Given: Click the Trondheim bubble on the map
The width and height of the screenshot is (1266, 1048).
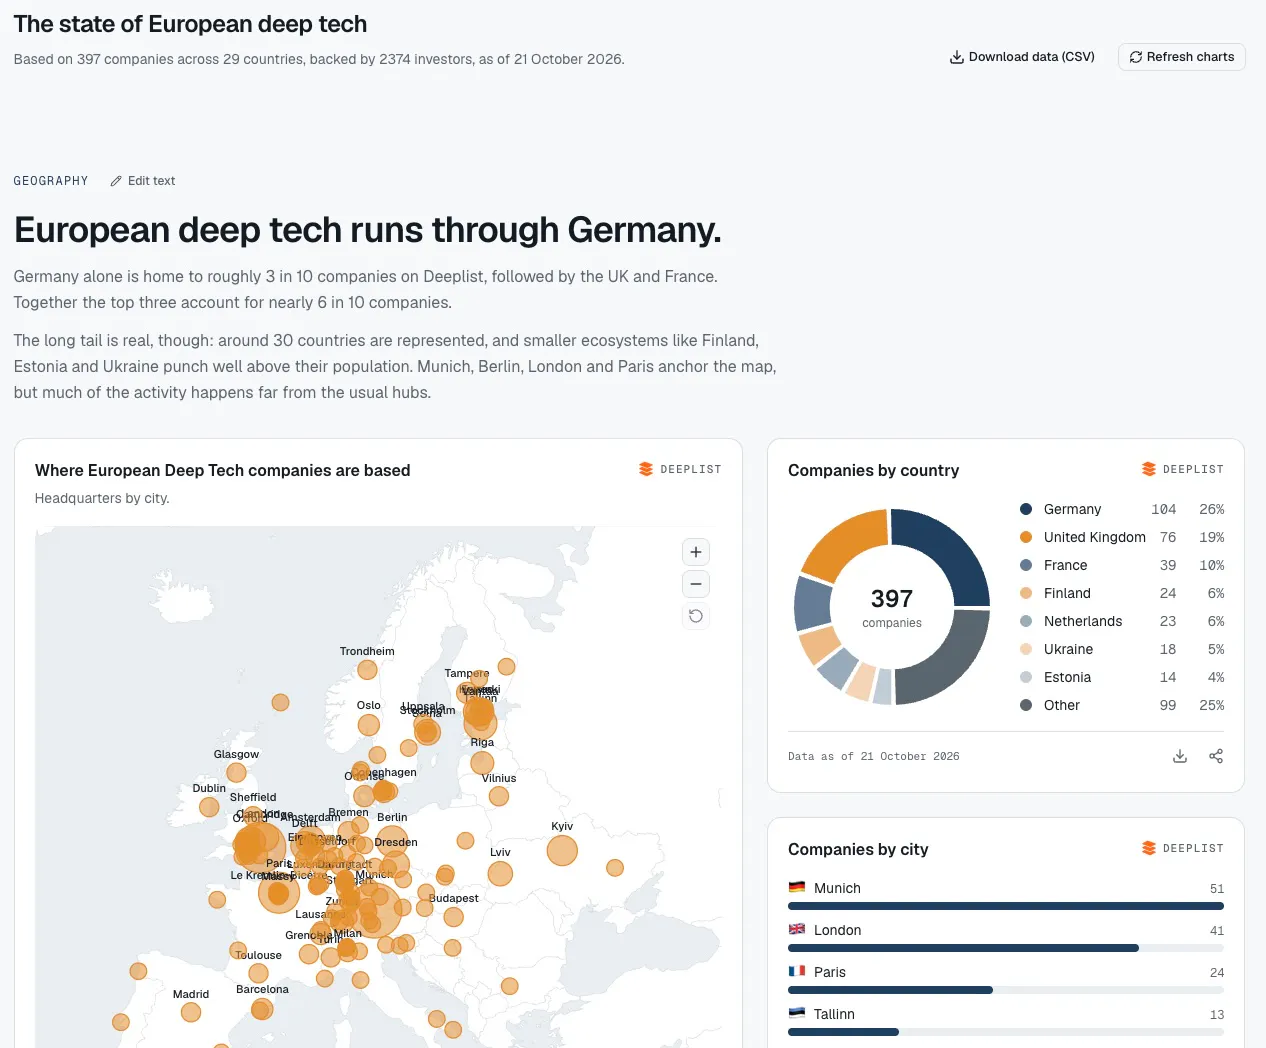Looking at the screenshot, I should [x=367, y=670].
